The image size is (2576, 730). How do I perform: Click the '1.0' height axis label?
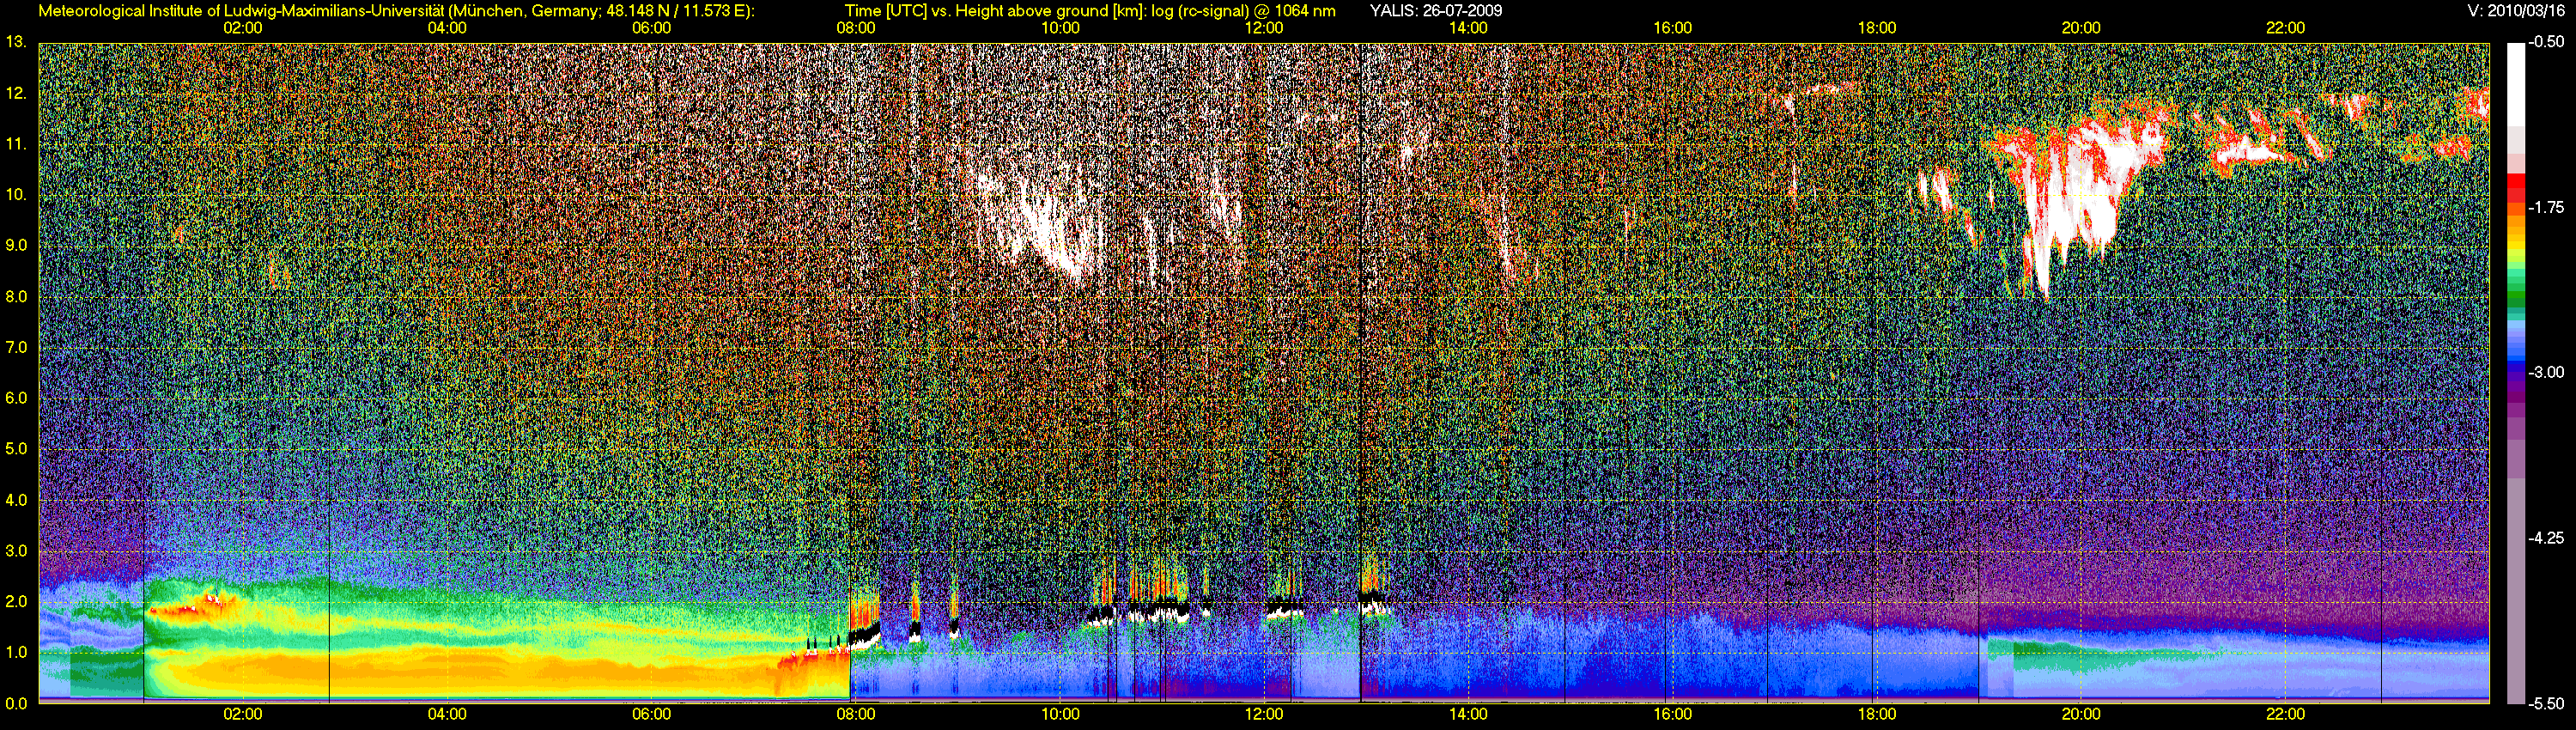click(16, 653)
